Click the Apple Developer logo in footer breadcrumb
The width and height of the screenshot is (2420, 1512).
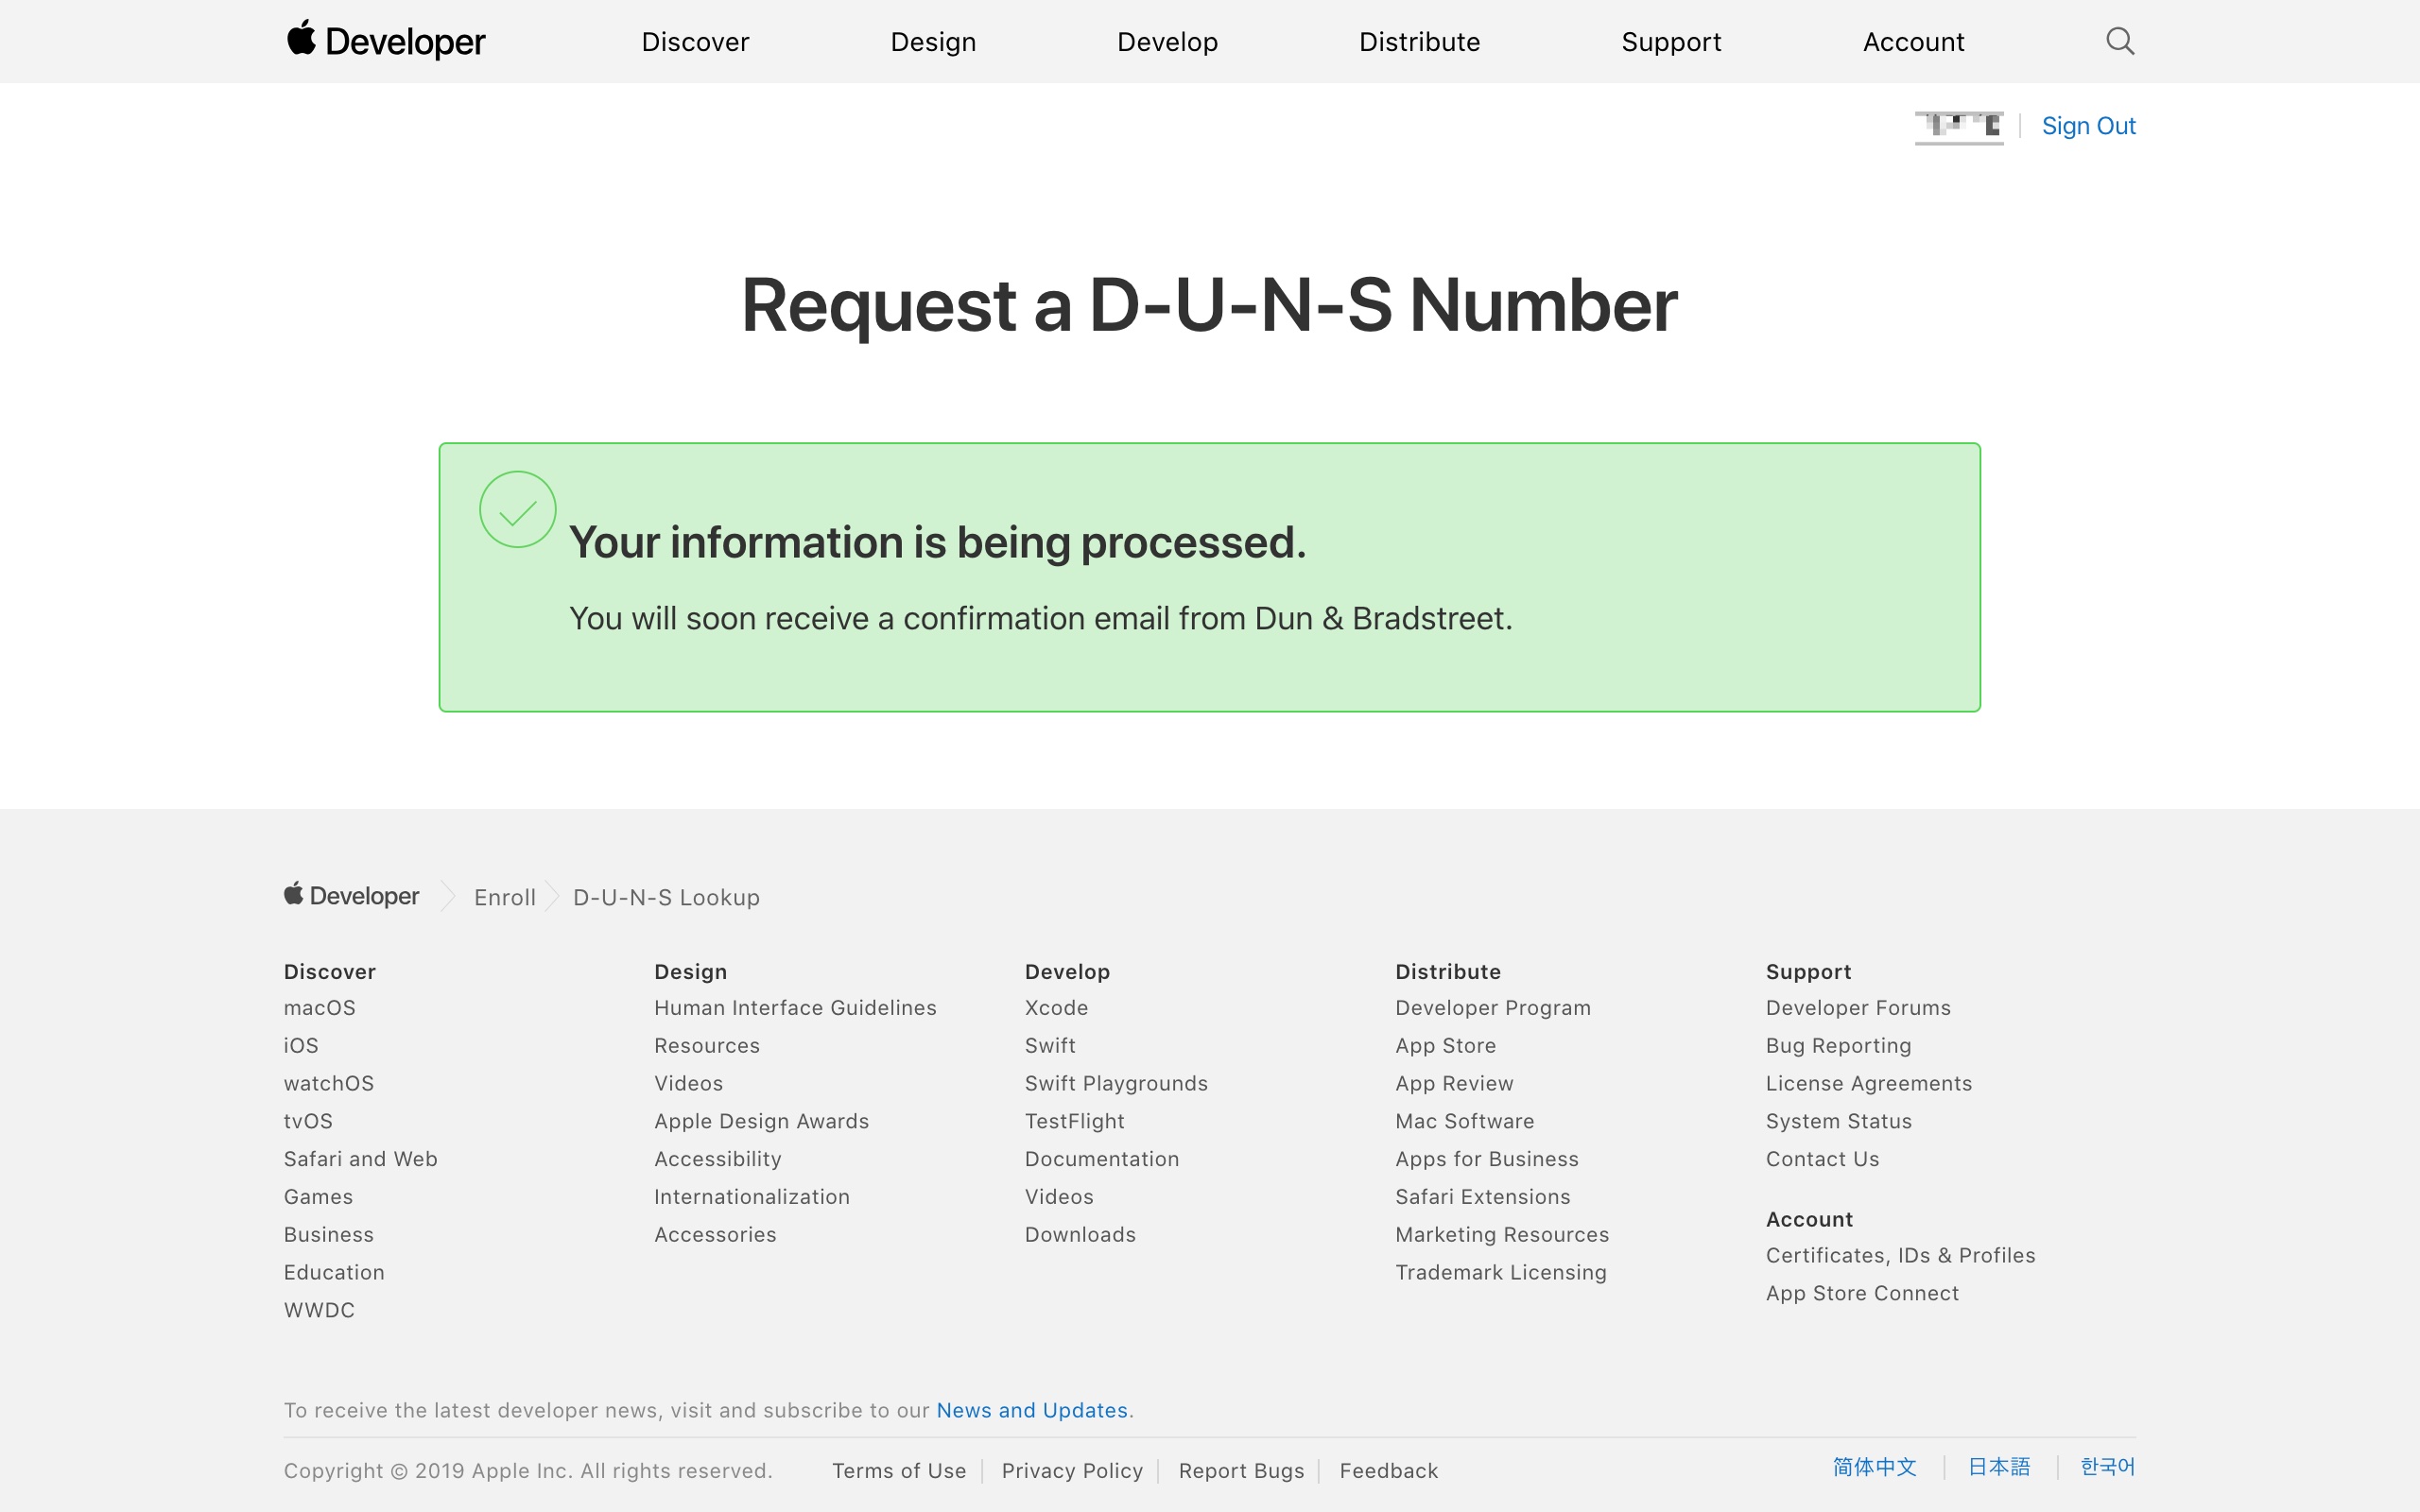click(351, 895)
